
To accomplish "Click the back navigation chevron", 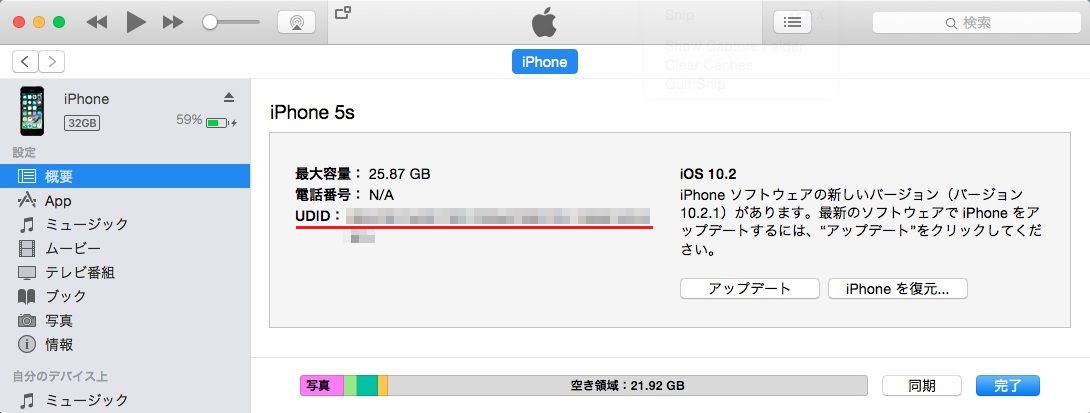I will click(x=25, y=62).
